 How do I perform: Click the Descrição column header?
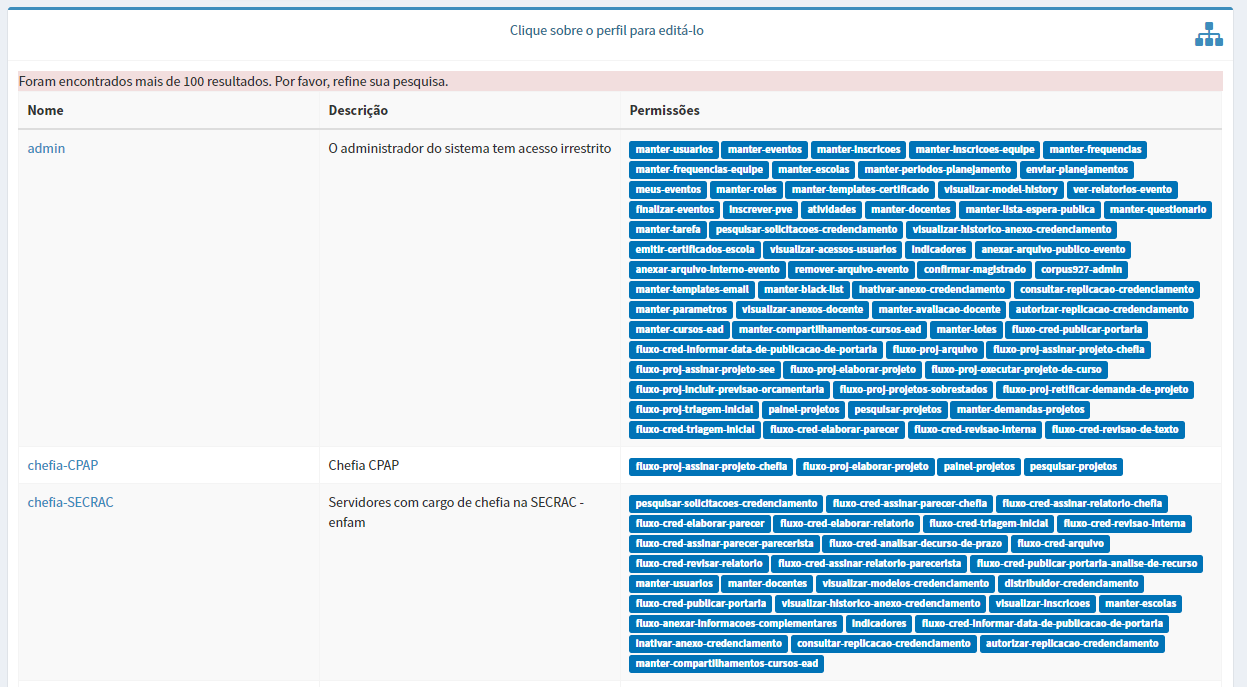[x=358, y=110]
